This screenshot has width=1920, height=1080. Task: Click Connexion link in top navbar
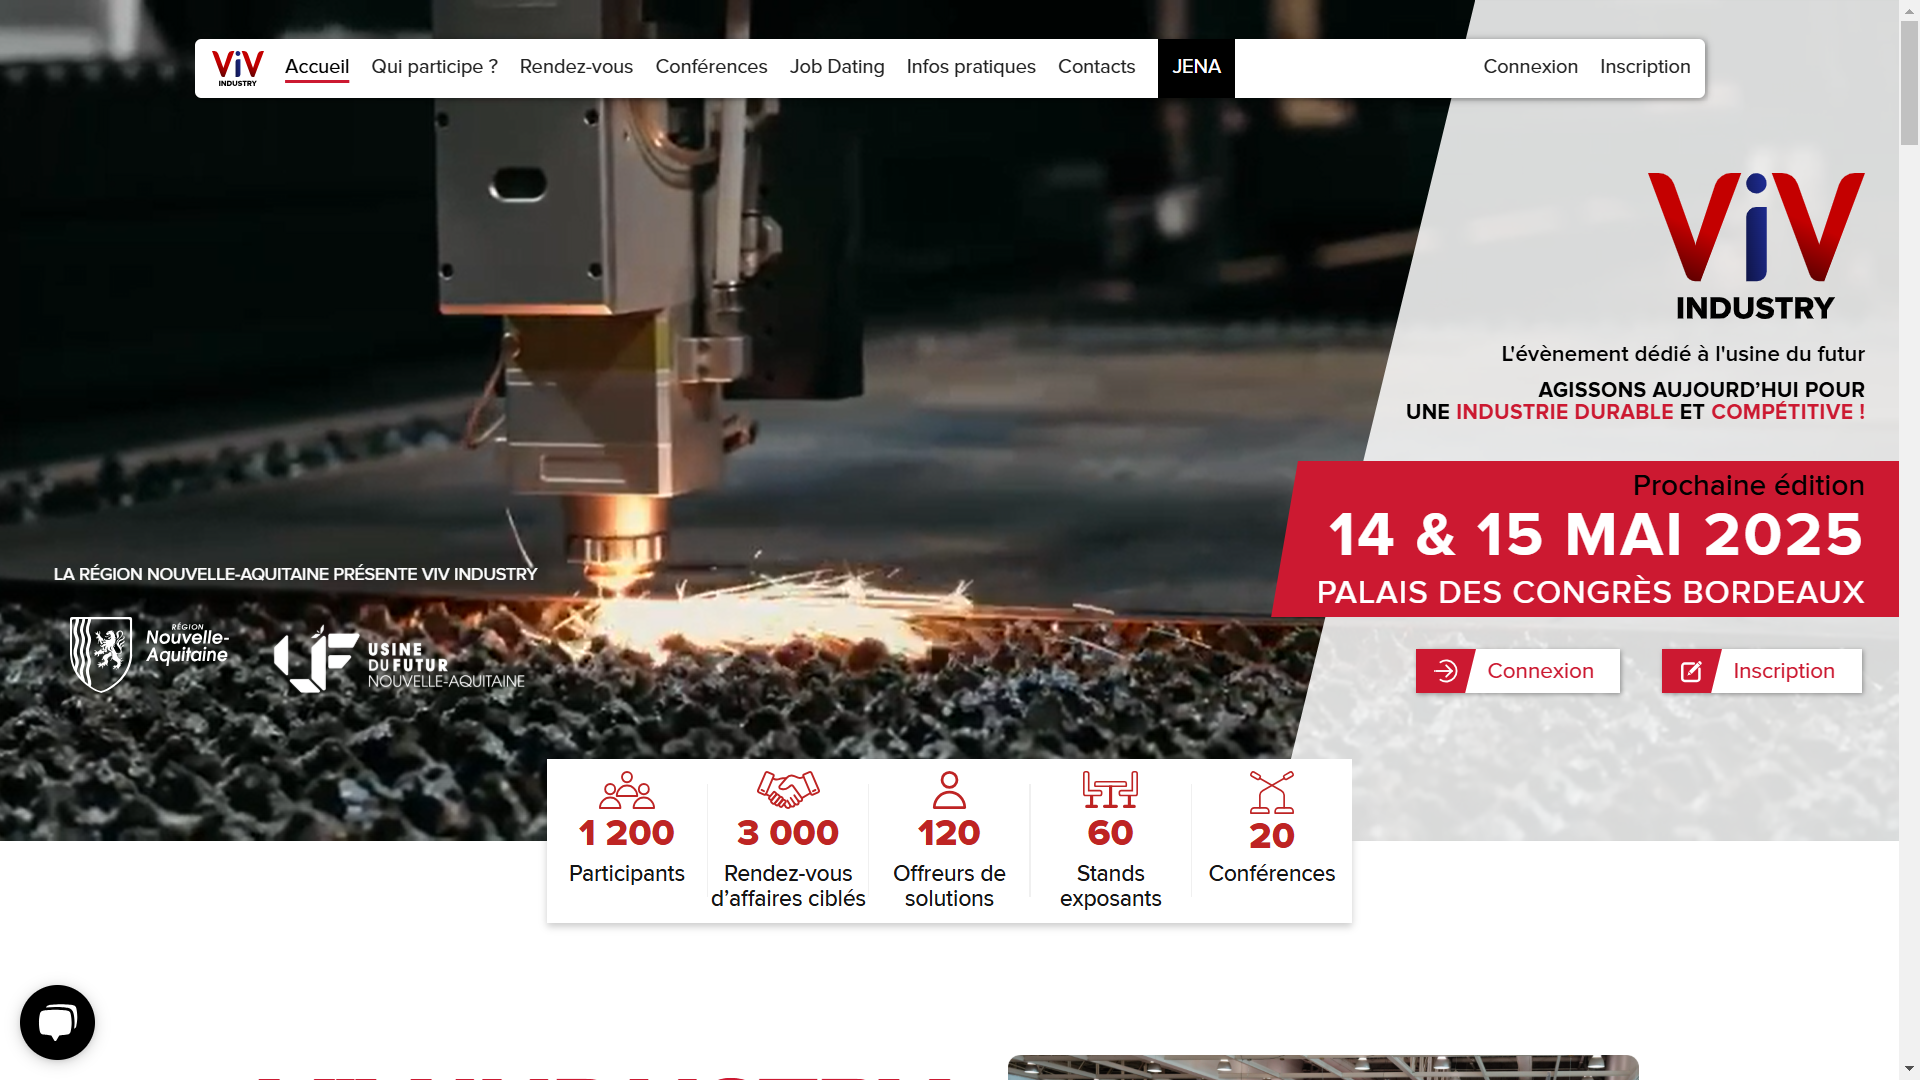(1530, 67)
